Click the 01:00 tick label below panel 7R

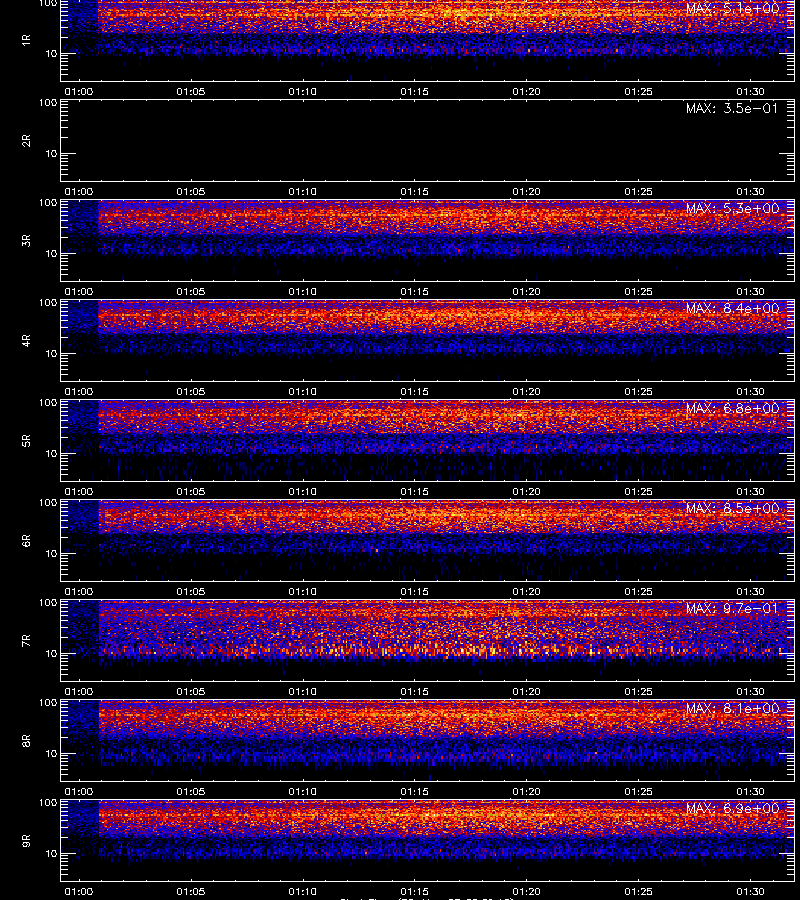(79, 692)
